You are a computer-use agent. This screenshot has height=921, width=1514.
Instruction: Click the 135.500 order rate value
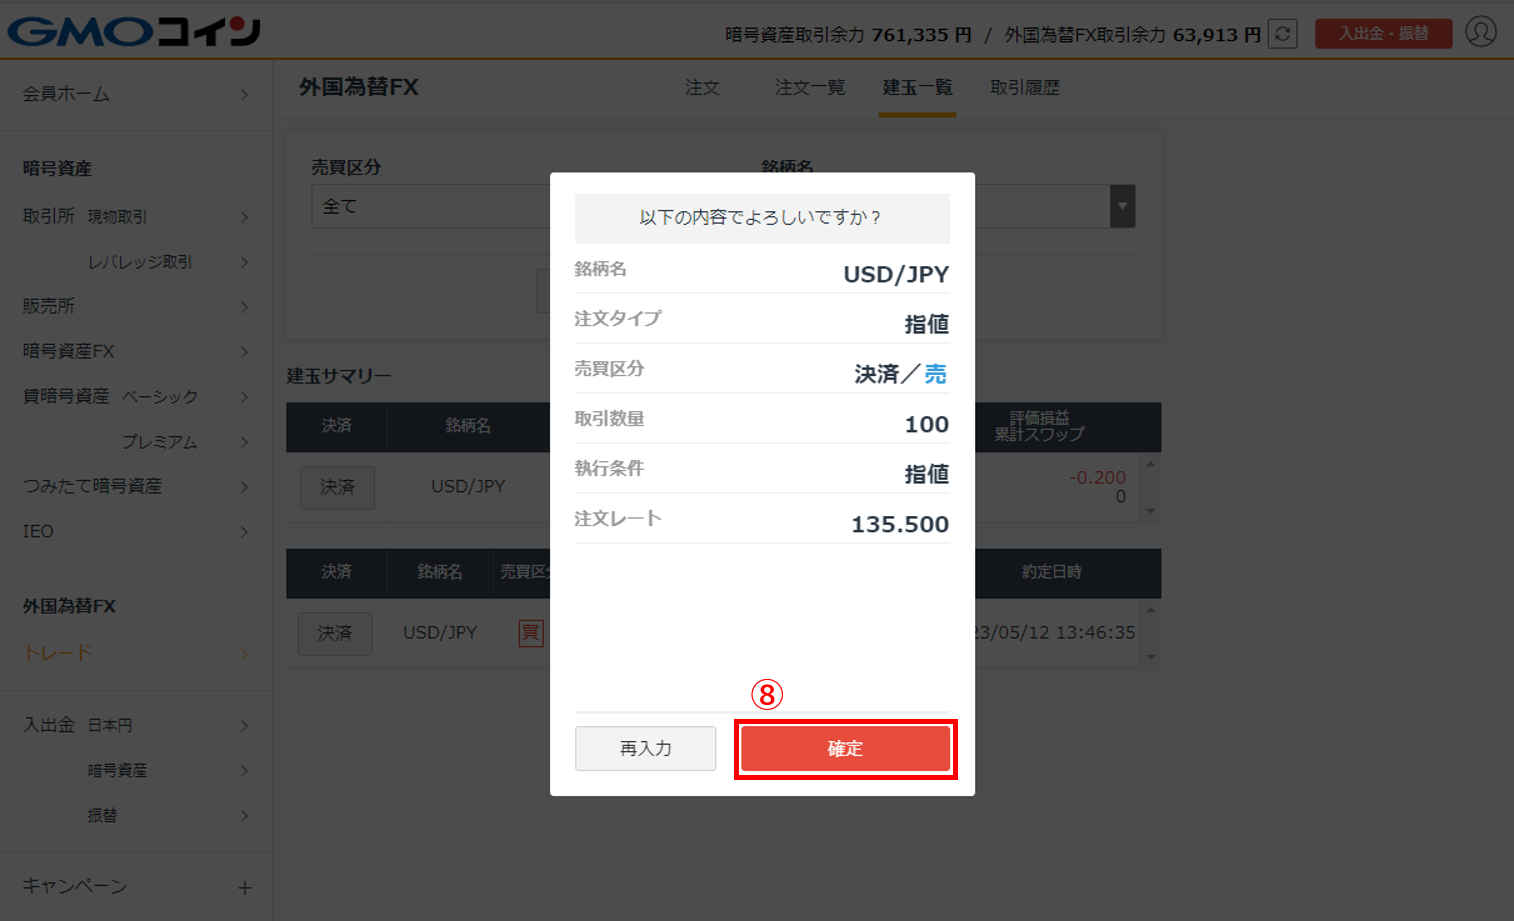point(900,524)
